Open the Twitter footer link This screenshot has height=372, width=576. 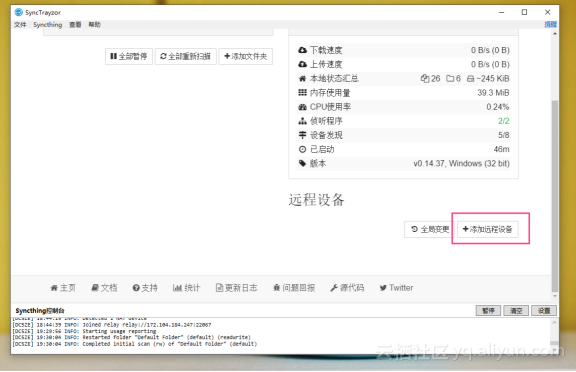396,288
